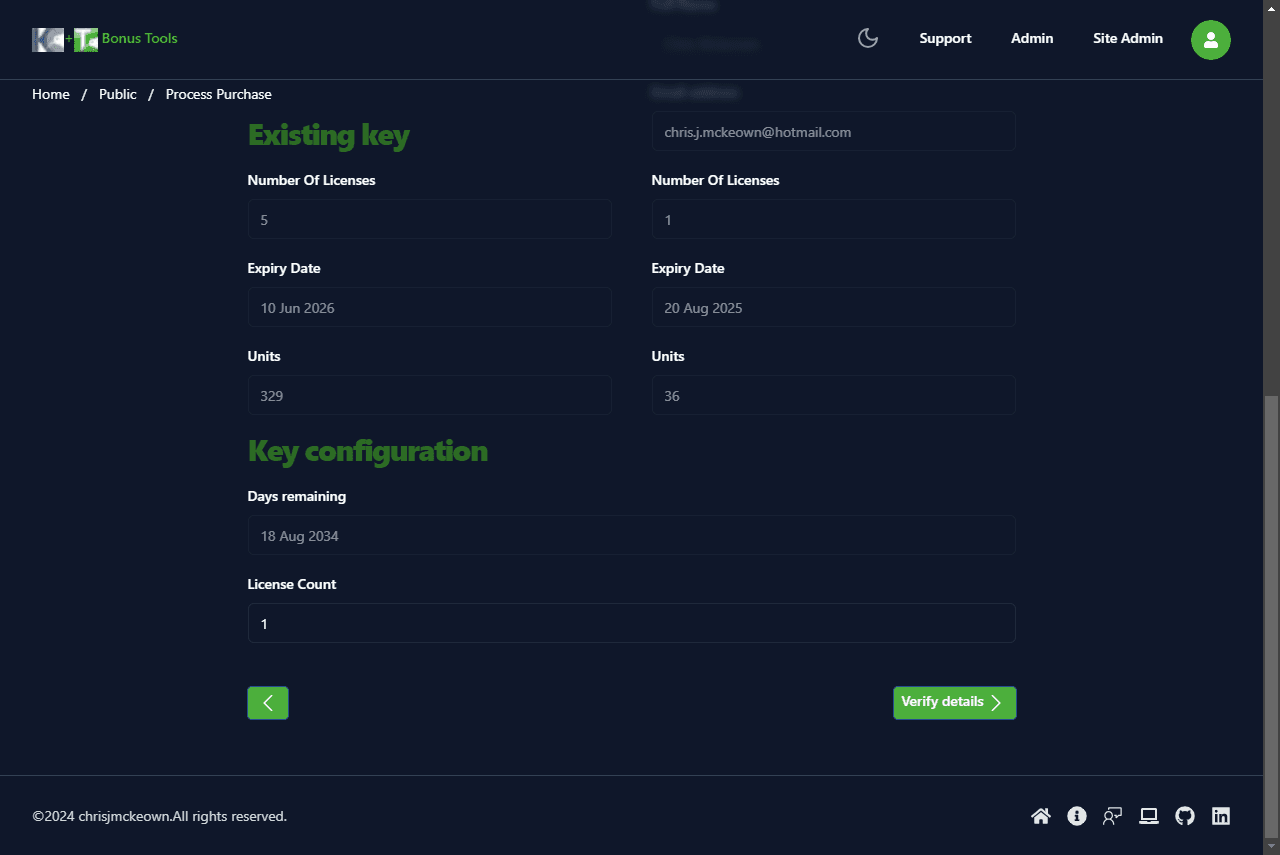Click the Days remaining field 18 Aug 2034
Screen dimensions: 1280x855
click(632, 535)
